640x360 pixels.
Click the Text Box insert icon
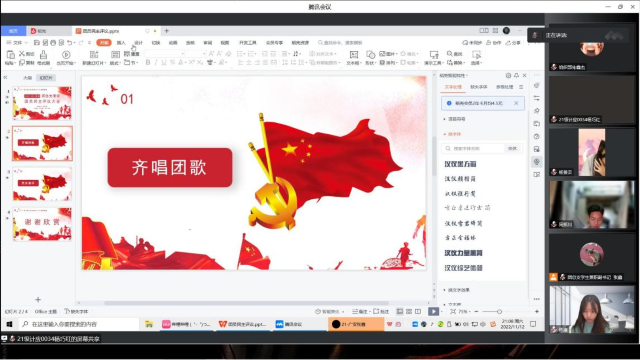coord(353,55)
